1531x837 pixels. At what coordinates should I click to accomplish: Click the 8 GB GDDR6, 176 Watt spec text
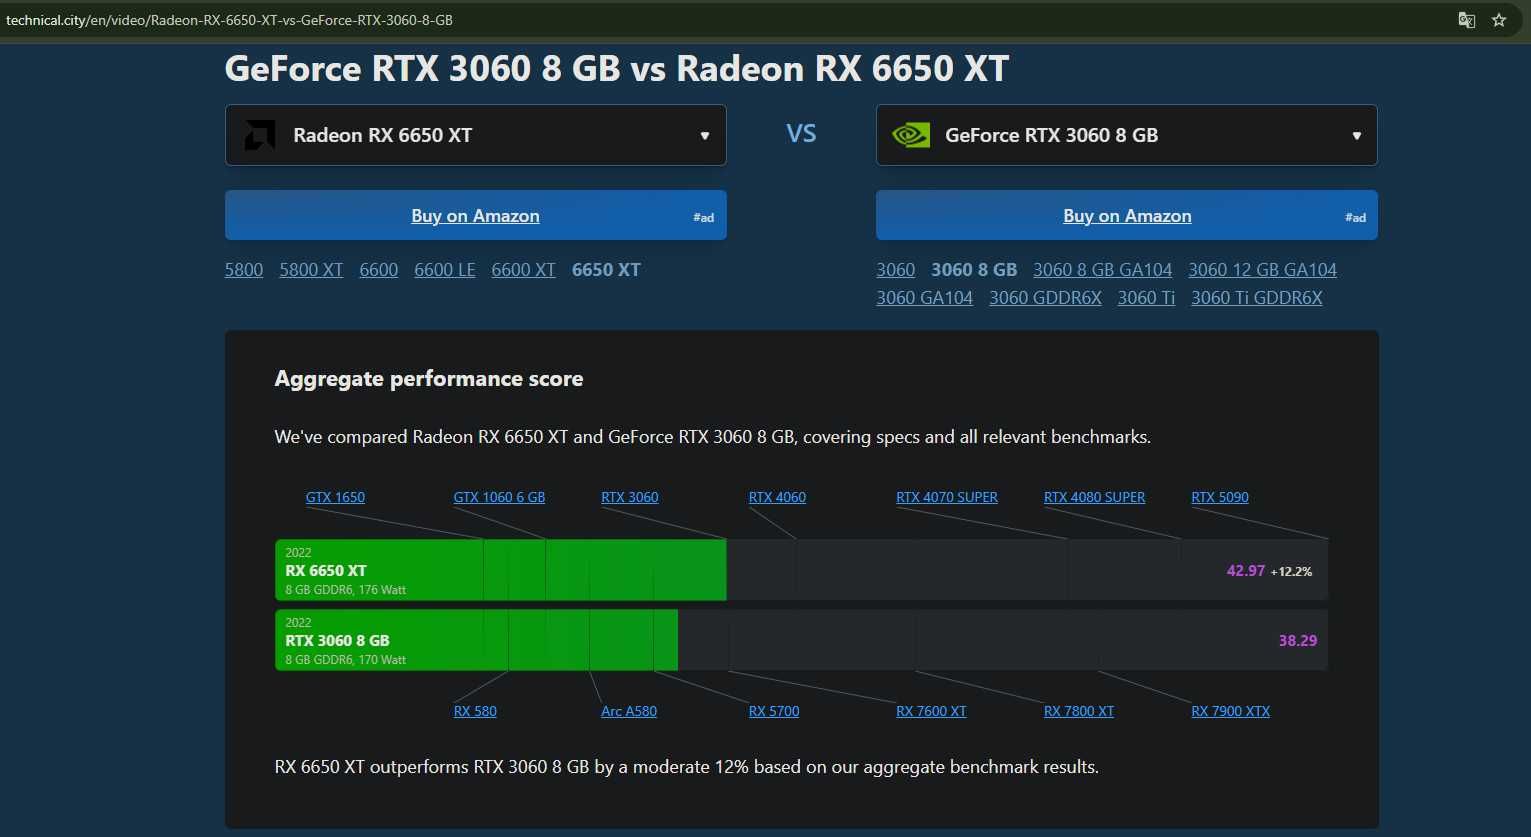346,590
